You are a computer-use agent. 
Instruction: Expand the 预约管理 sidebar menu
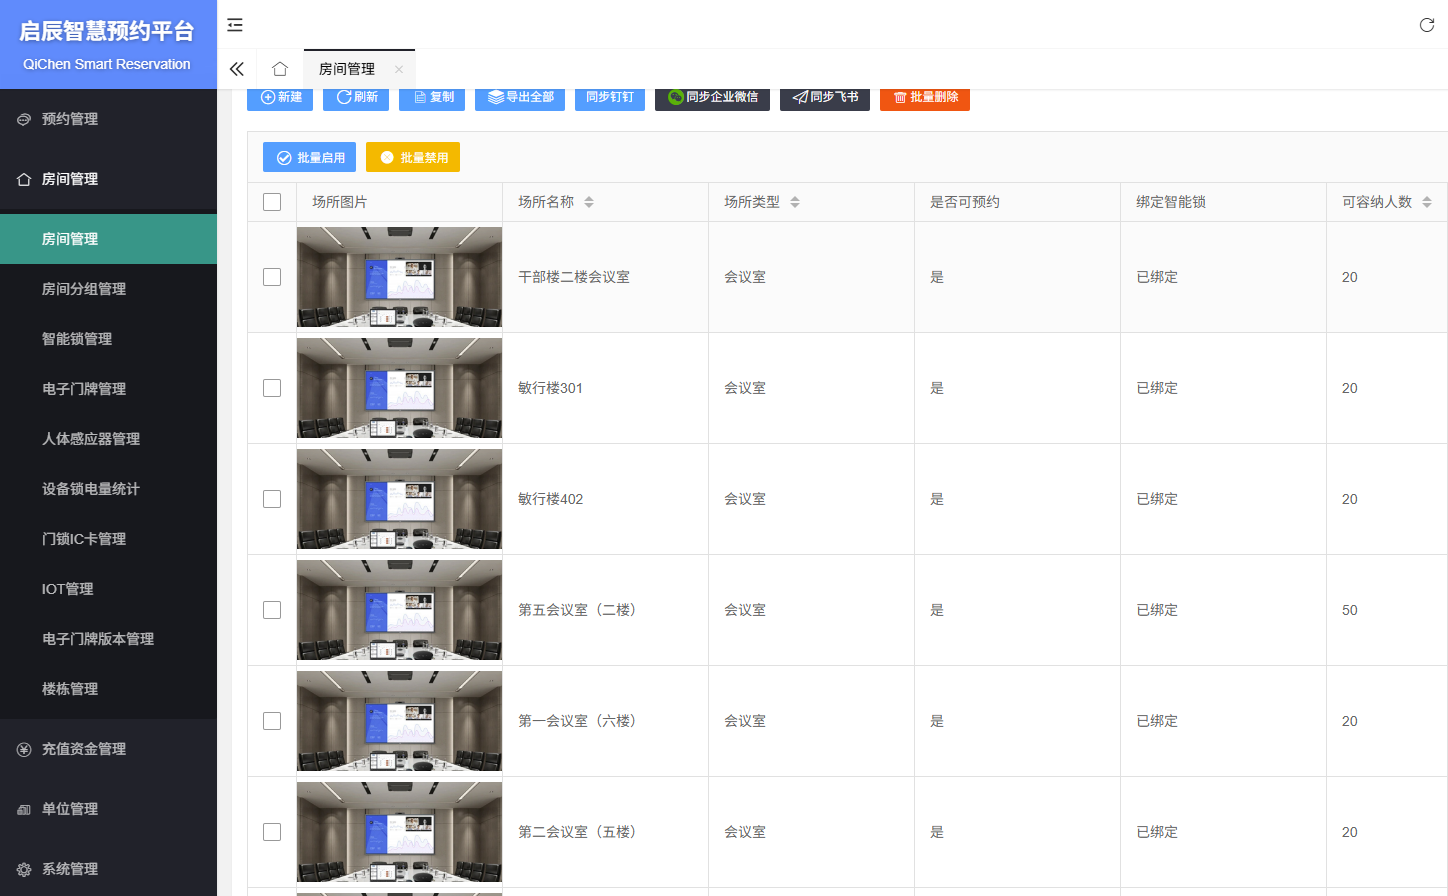coord(108,119)
